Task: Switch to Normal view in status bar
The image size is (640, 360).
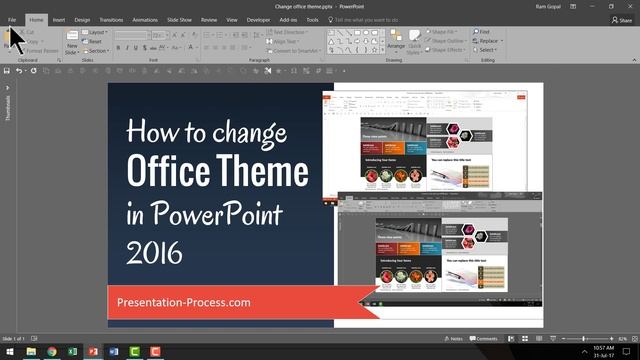Action: point(511,339)
